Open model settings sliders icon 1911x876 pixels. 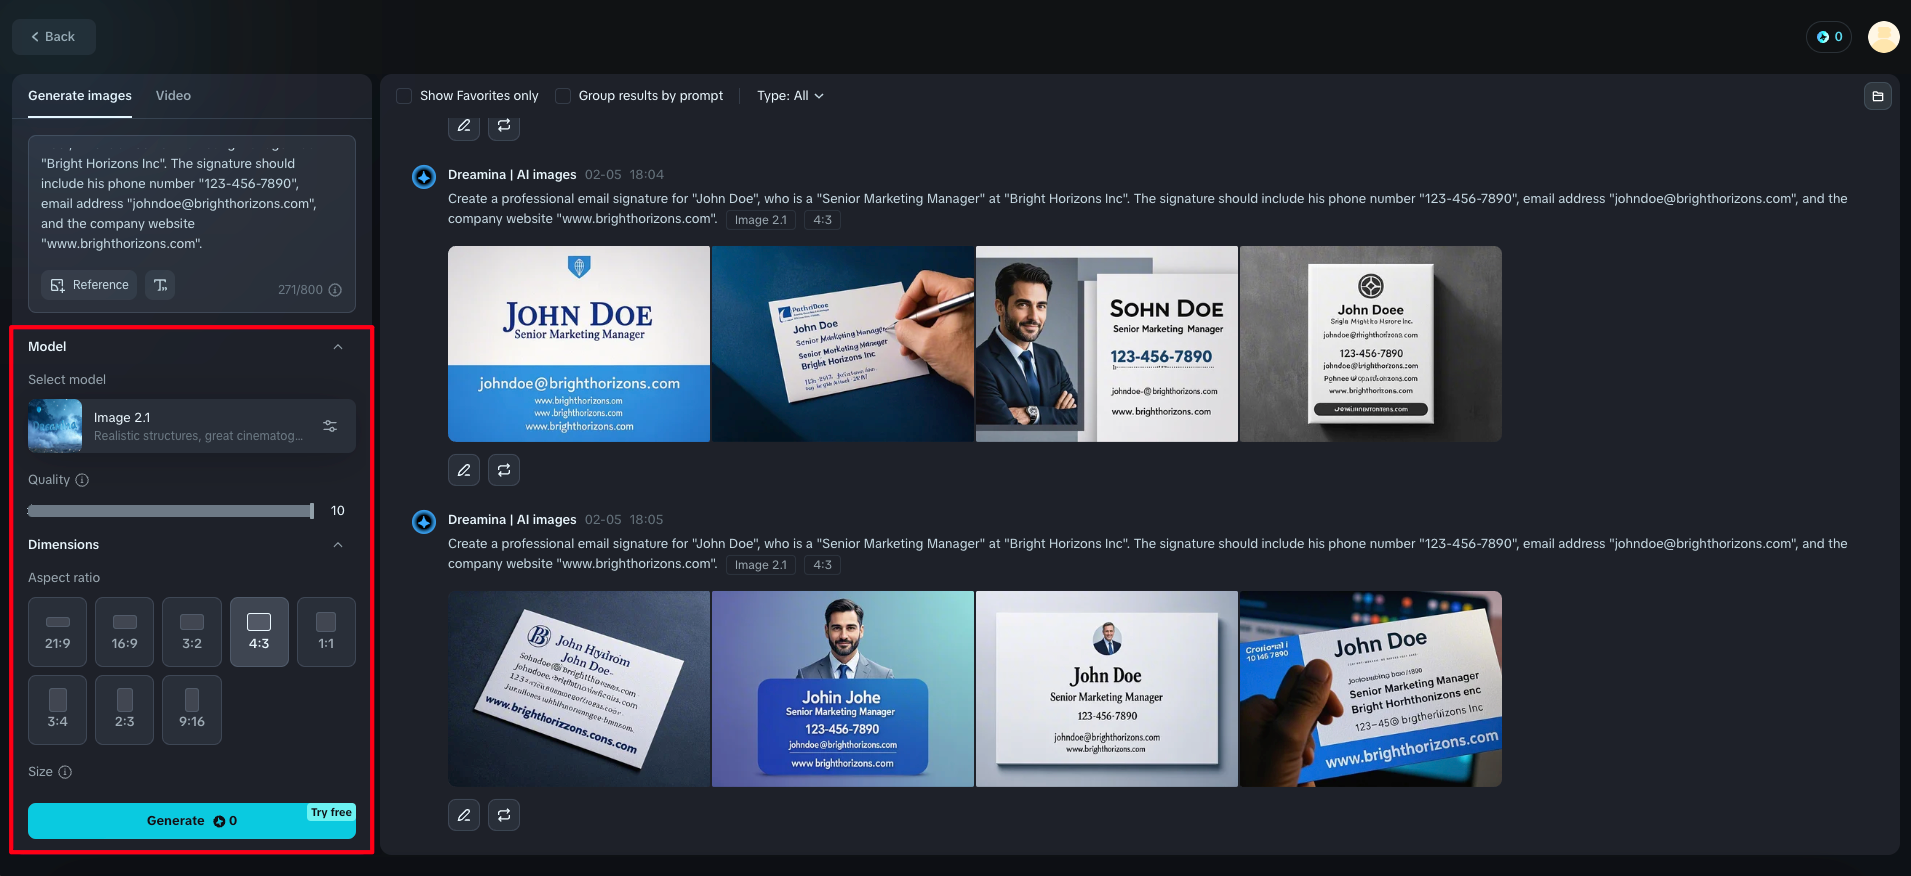click(x=330, y=426)
